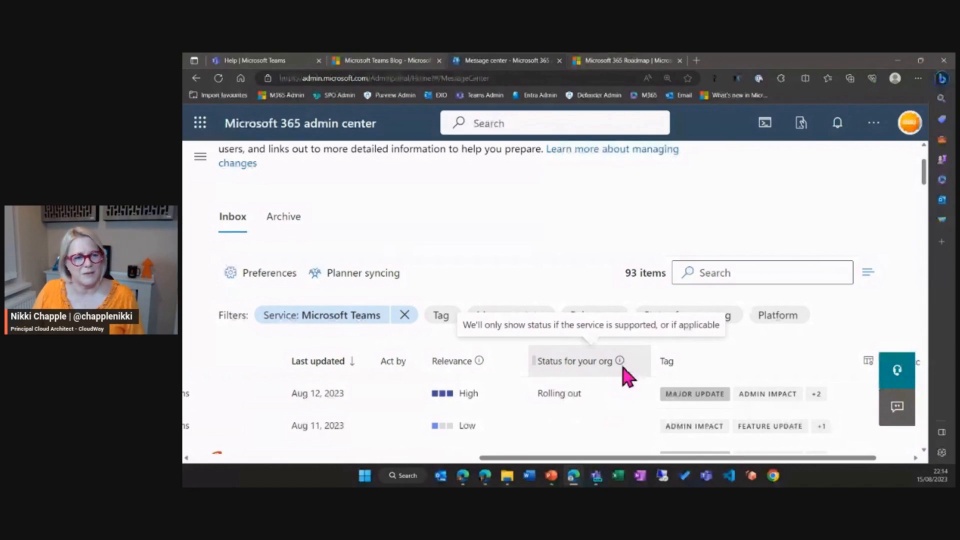Viewport: 960px width, 540px height.
Task: Open the Tag filter pill
Action: (441, 315)
